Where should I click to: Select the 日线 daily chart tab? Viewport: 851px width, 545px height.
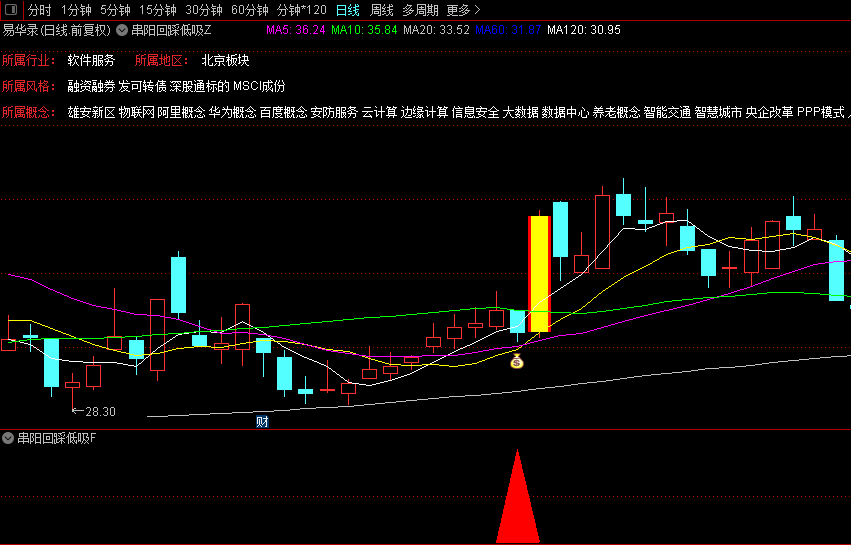[348, 10]
